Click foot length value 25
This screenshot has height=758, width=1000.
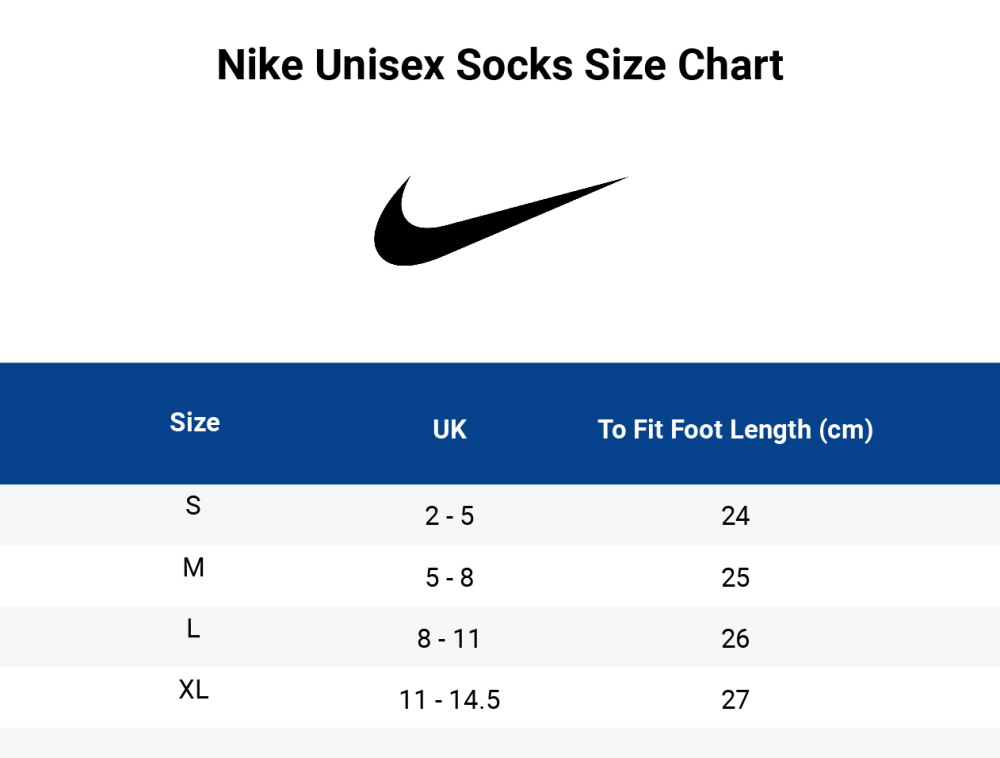[x=735, y=578]
